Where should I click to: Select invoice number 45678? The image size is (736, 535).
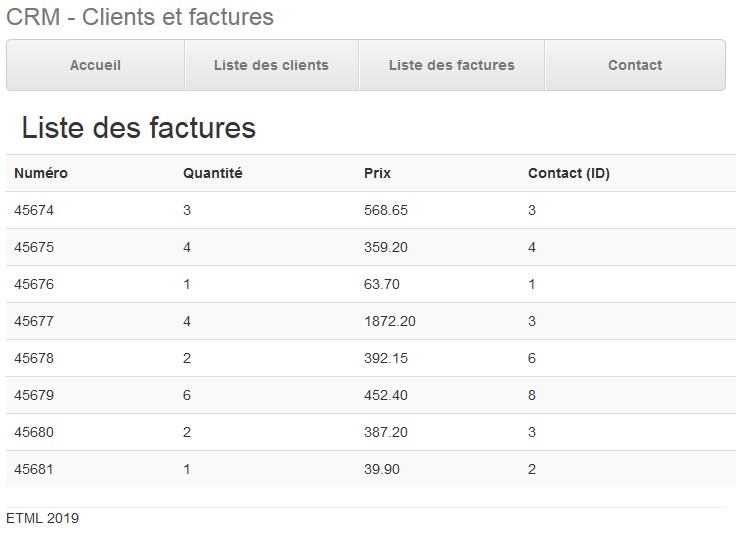pyautogui.click(x=34, y=358)
